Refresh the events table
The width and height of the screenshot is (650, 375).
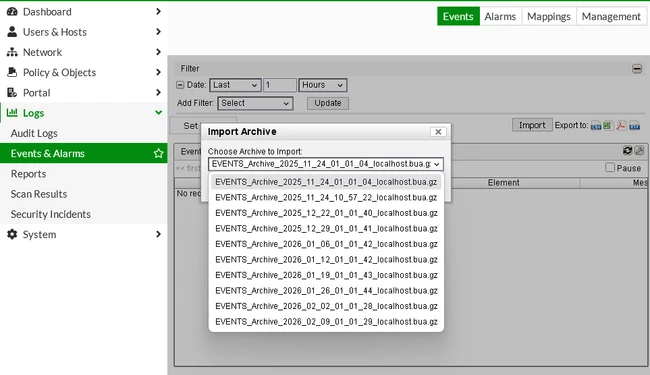628,150
